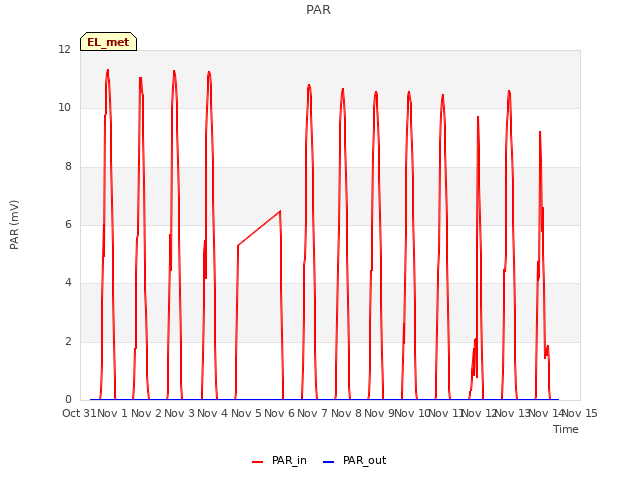Click the Nov 5 axis tick label
This screenshot has width=640, height=480.
[x=246, y=413]
